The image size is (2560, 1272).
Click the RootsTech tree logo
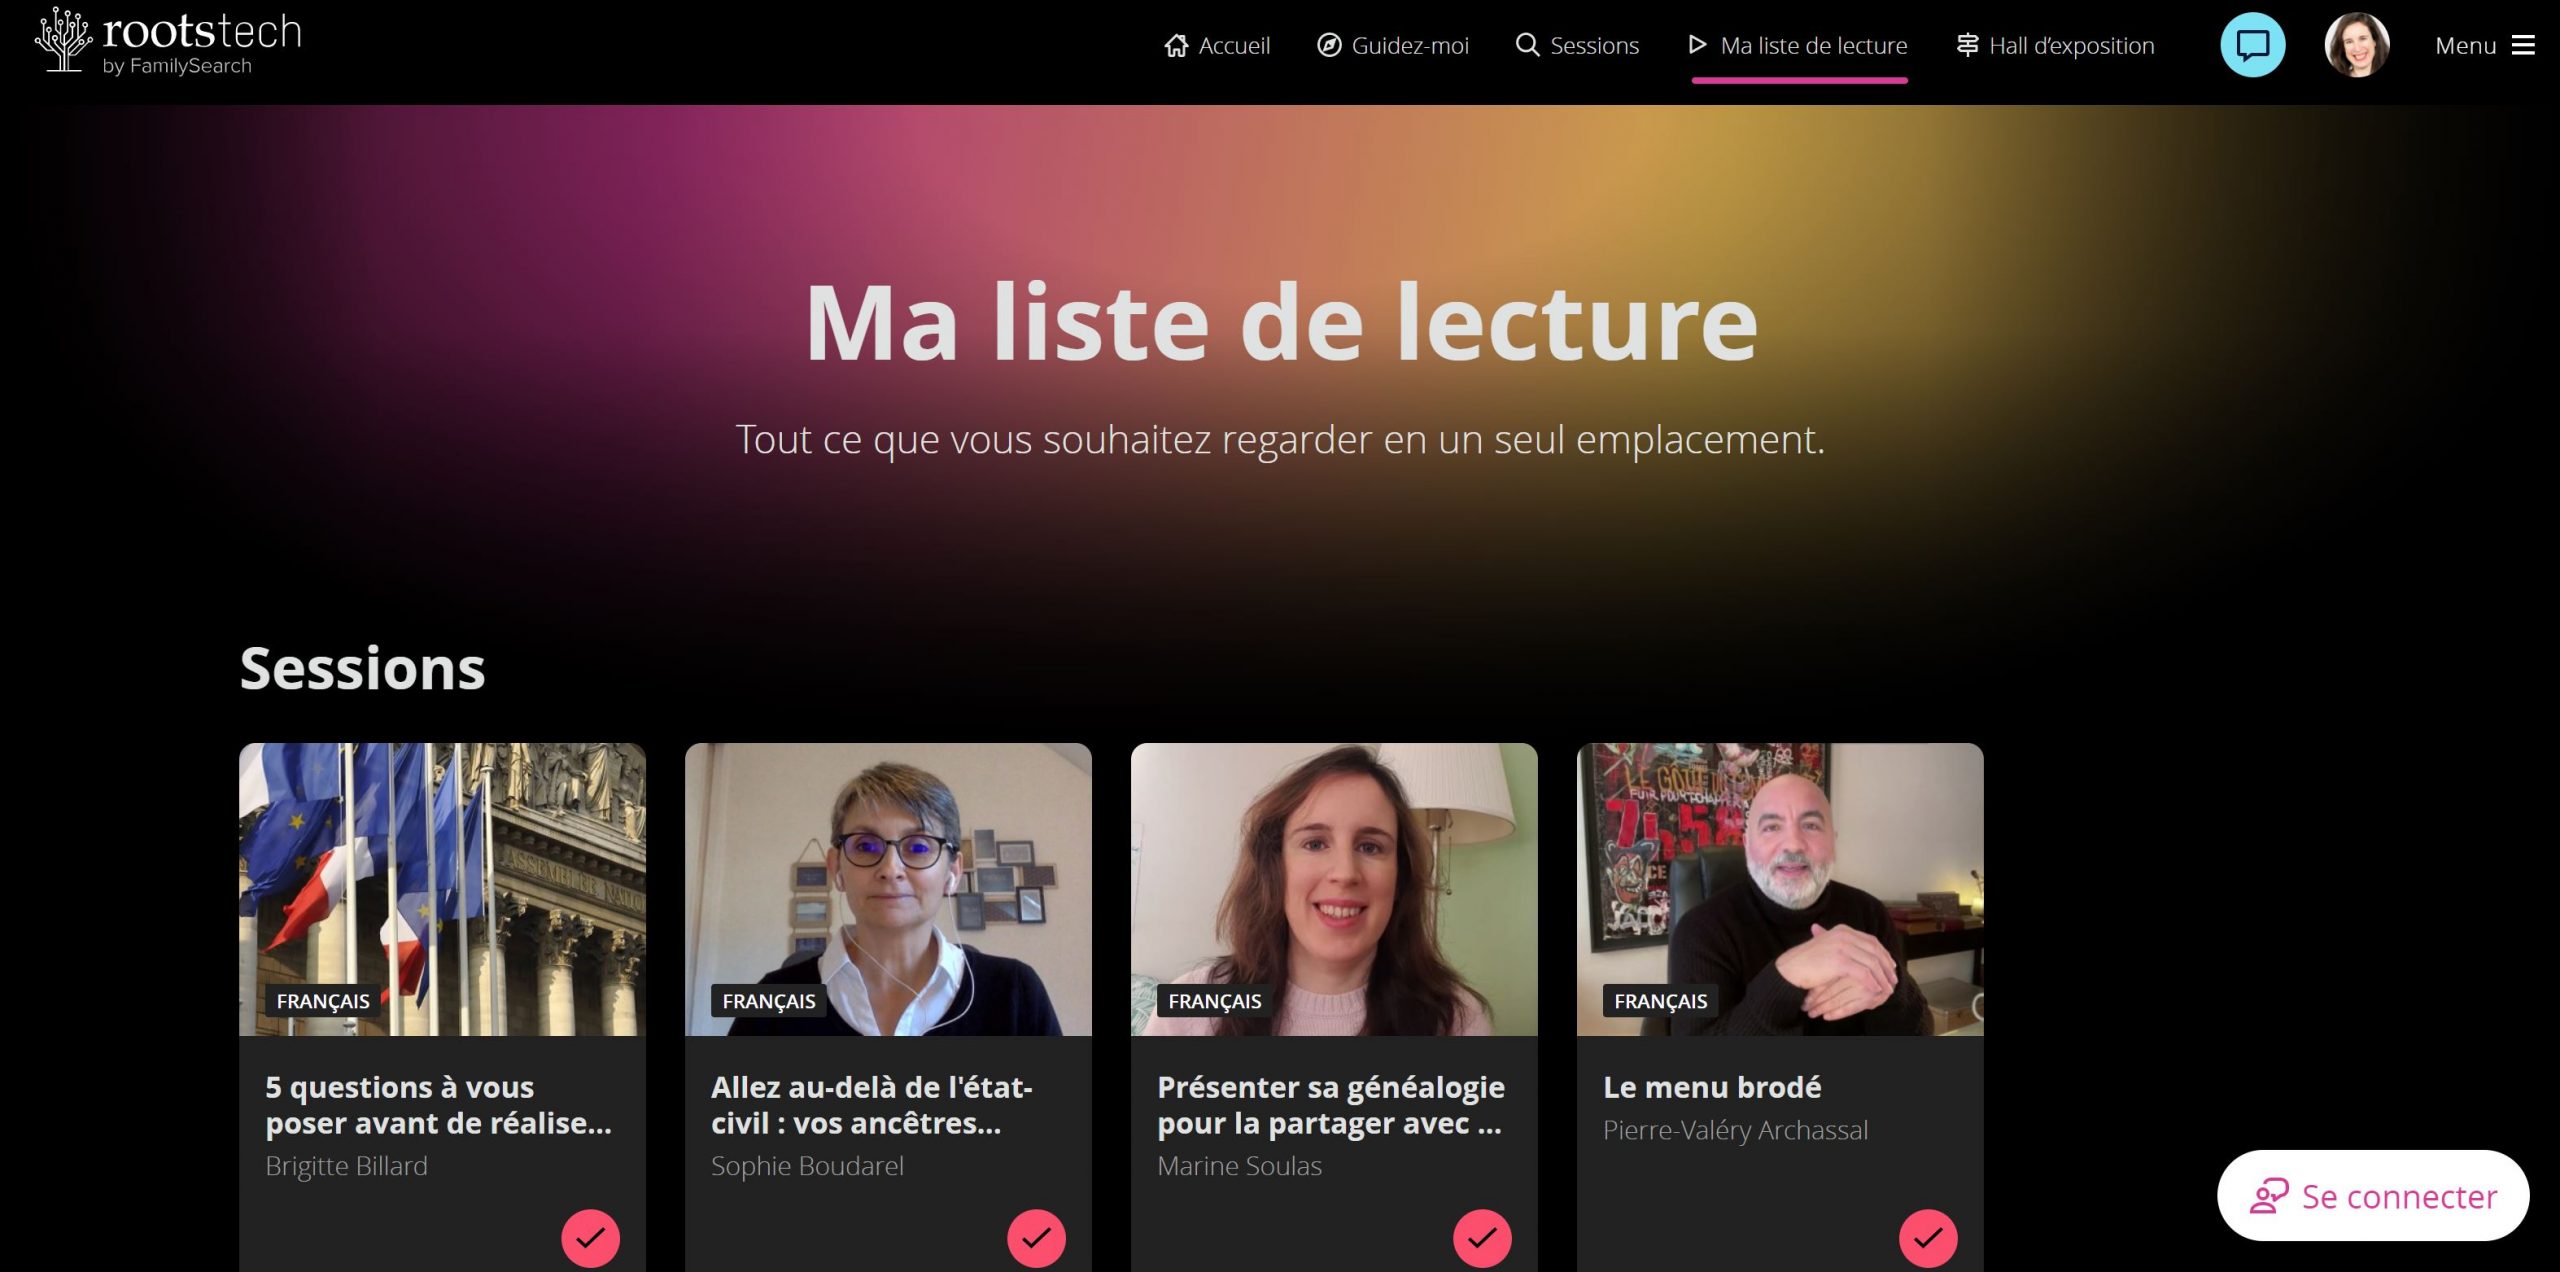pyautogui.click(x=64, y=40)
